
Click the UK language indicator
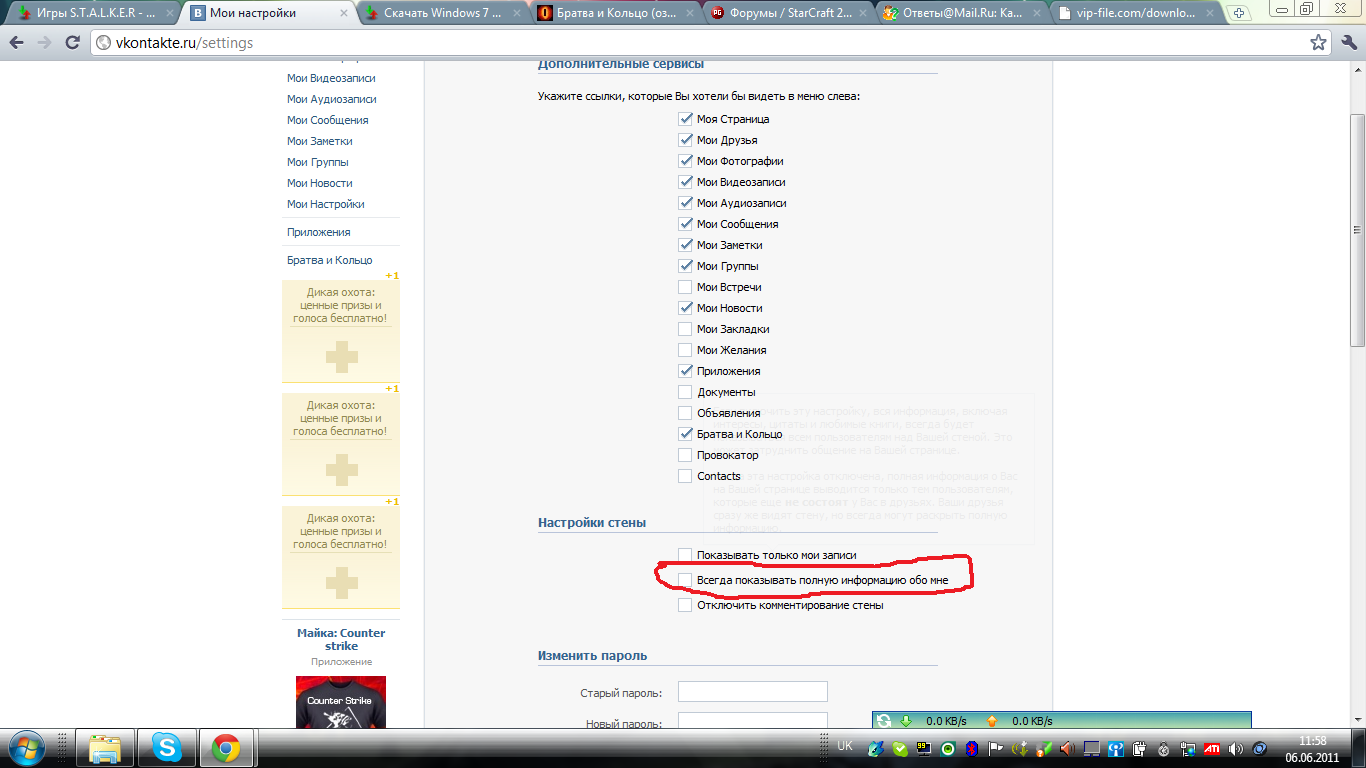[845, 746]
